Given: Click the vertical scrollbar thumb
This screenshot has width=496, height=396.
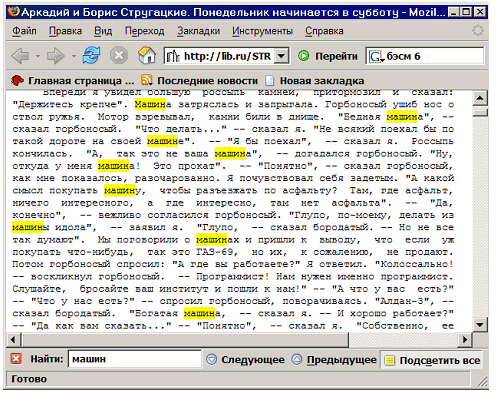Looking at the screenshot, I should pos(480,112).
